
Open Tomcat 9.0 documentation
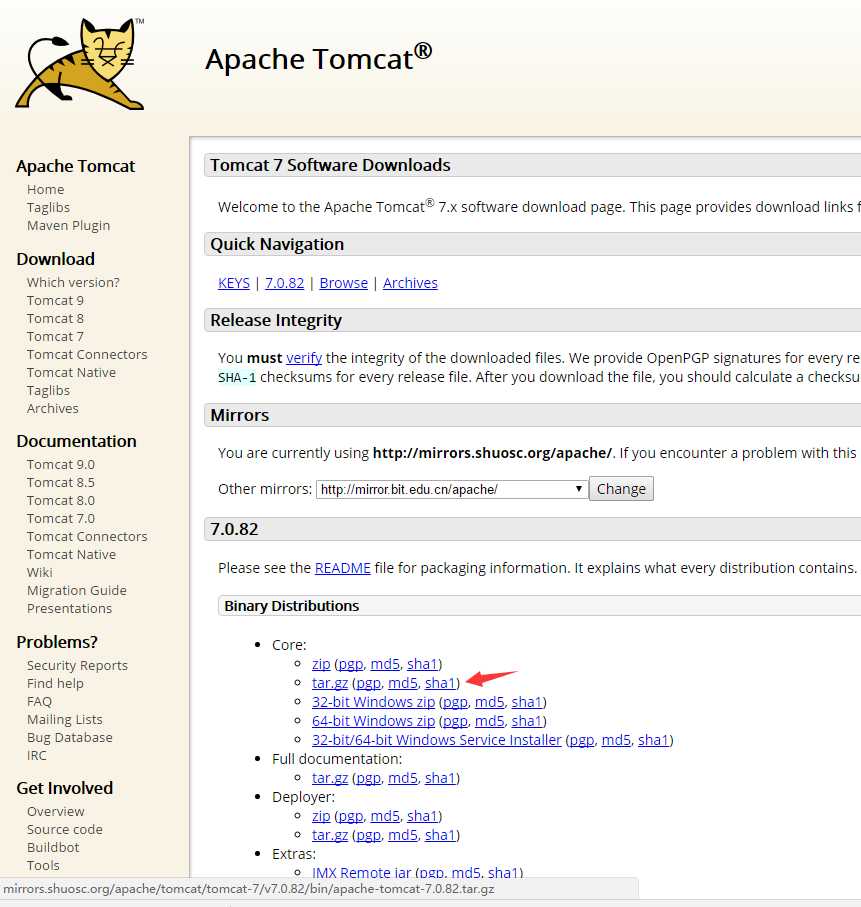coord(61,465)
